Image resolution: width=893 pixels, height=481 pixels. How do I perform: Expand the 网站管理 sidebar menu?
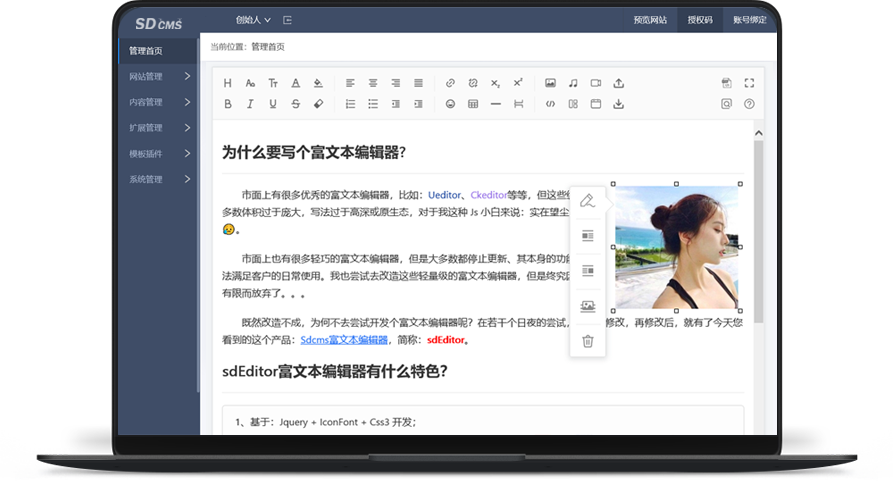(x=158, y=77)
